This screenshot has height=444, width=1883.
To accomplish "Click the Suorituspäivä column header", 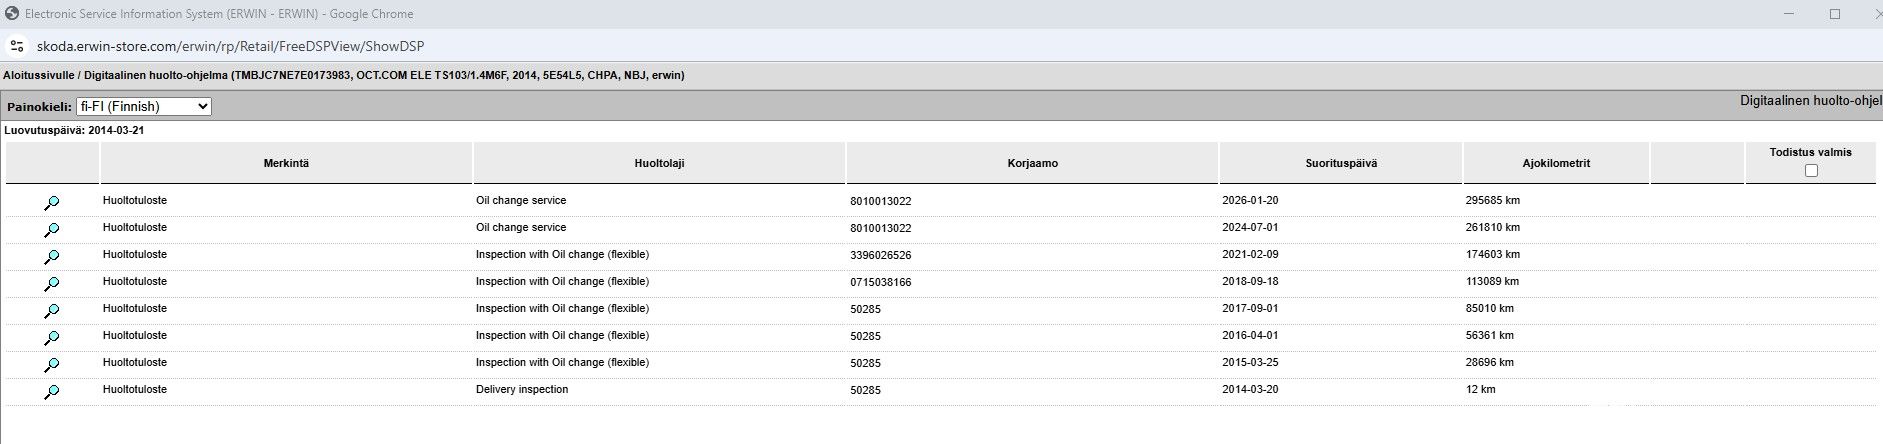I will [x=1341, y=163].
